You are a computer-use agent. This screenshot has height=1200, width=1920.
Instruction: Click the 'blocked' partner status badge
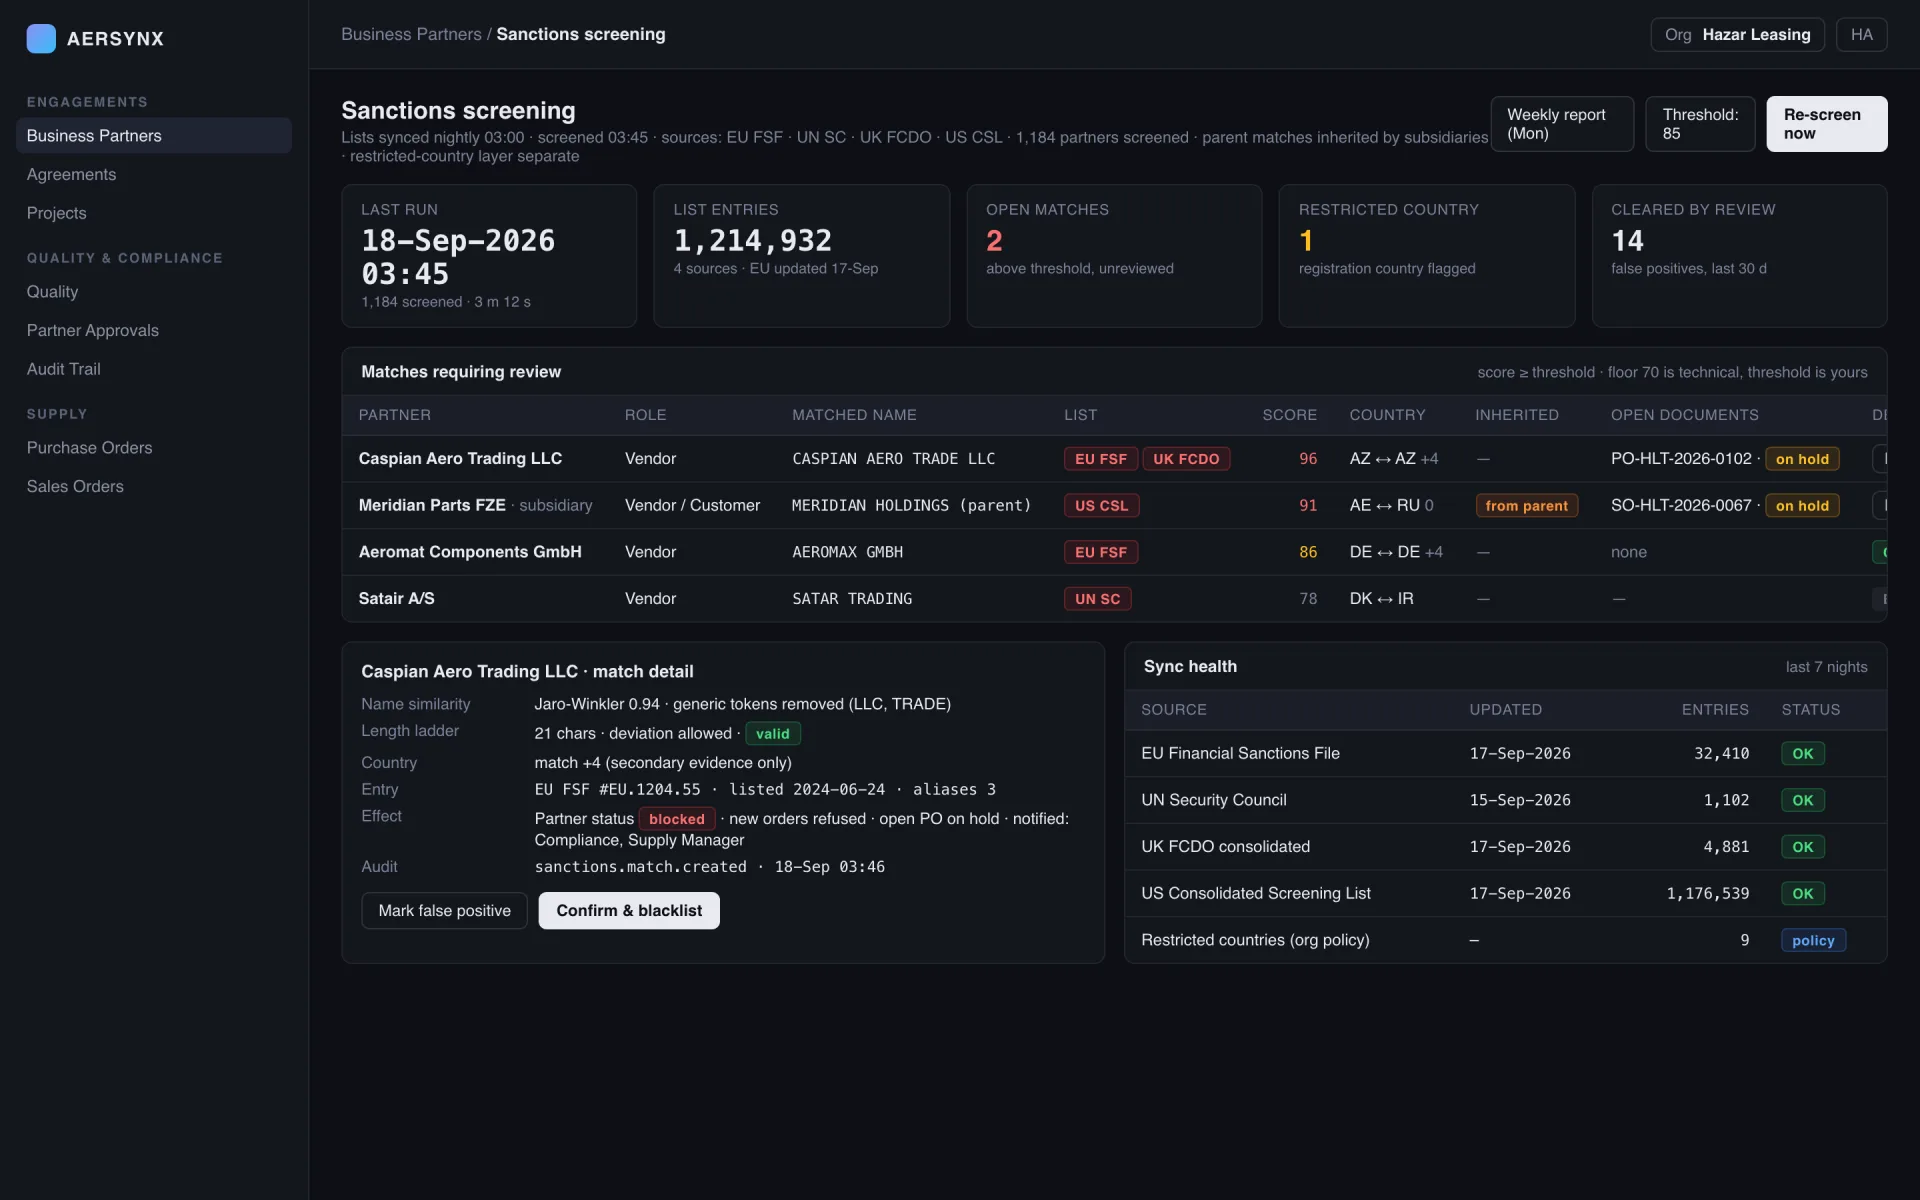click(676, 819)
